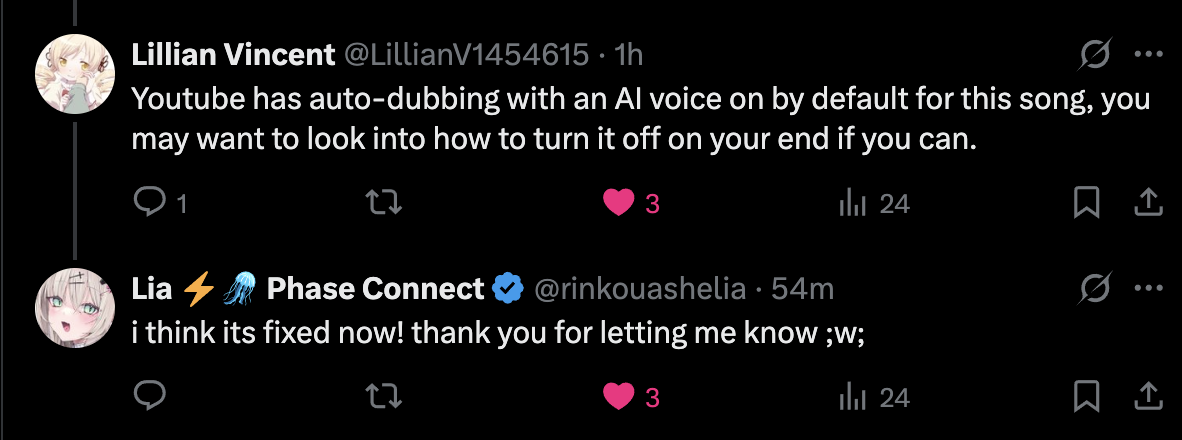Open Grok explain icon on Lia's tweet
The image size is (1182, 440).
point(1095,289)
